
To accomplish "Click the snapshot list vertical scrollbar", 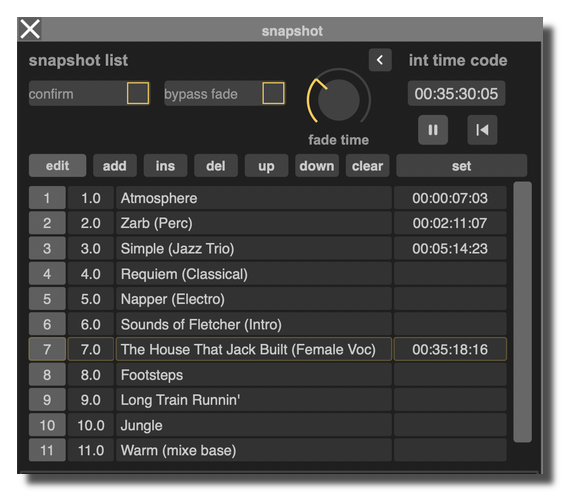I will [x=522, y=312].
